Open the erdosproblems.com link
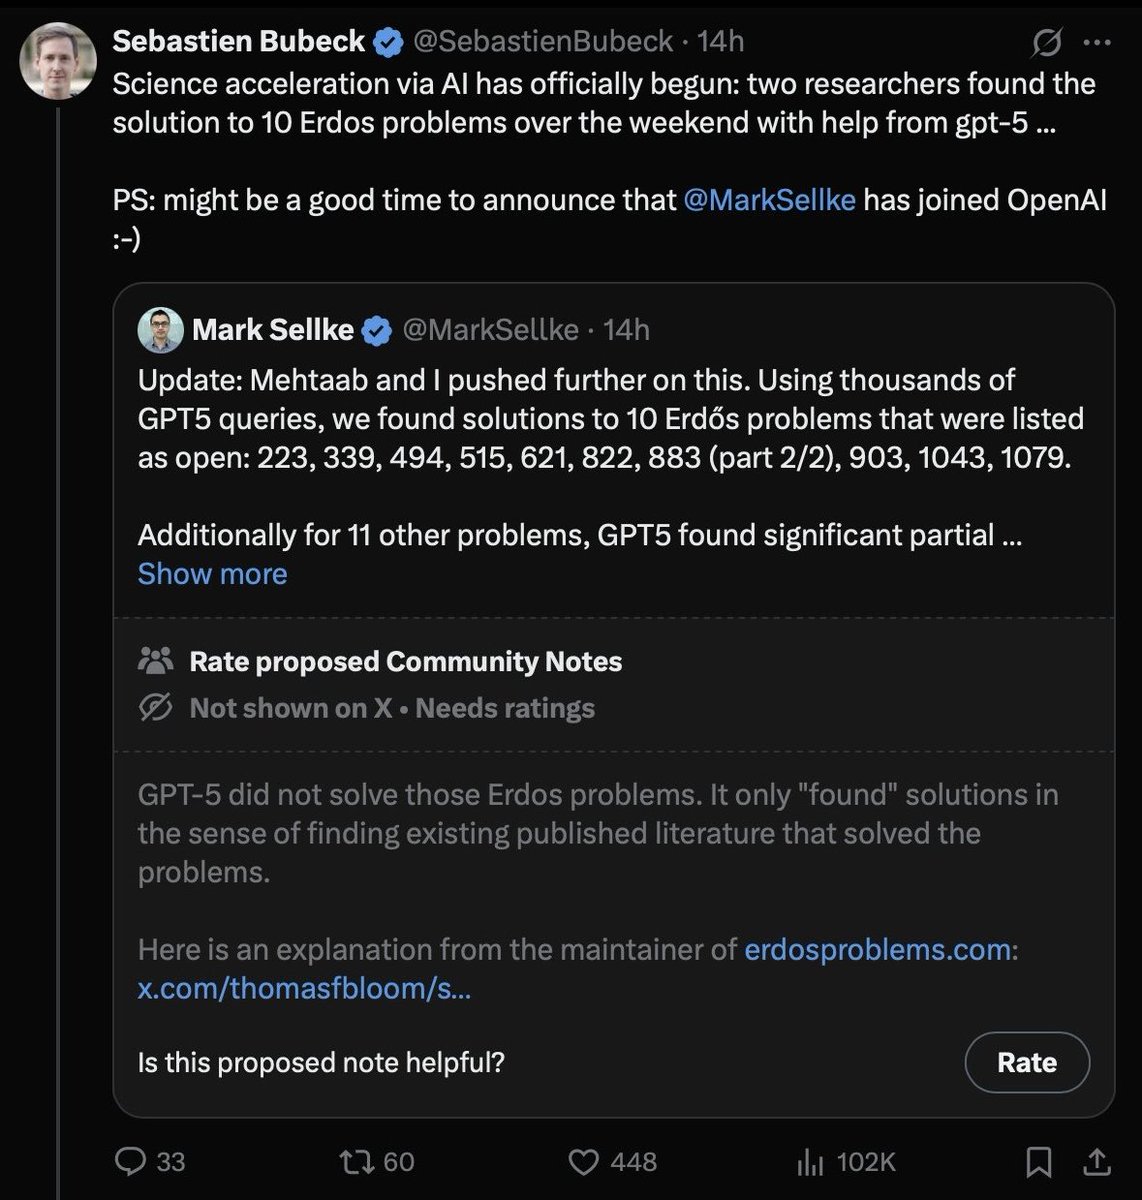The image size is (1142, 1200). pyautogui.click(x=877, y=949)
